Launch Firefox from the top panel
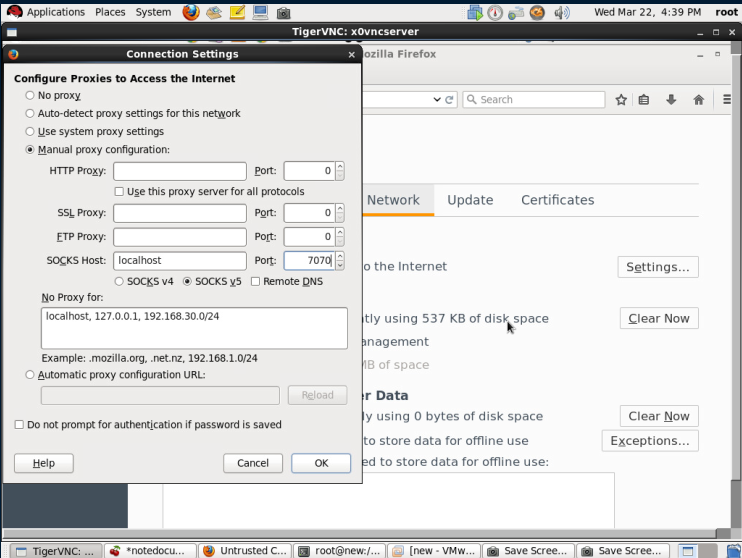Screen dimensions: 742x558 point(191,12)
